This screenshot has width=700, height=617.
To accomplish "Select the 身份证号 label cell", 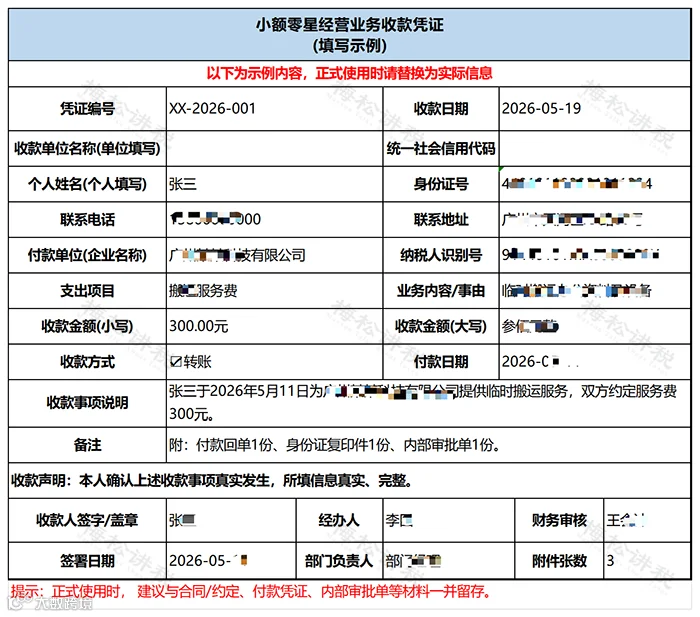I will coord(441,184).
